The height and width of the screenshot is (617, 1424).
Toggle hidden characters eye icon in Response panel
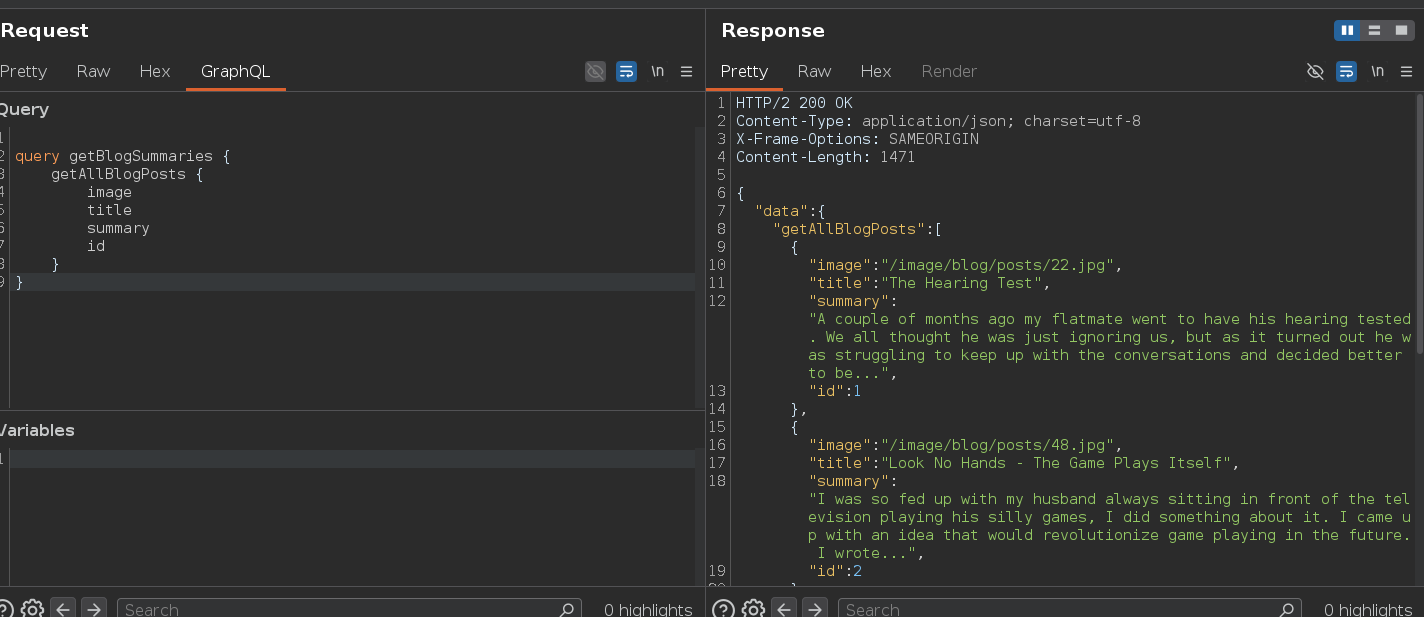click(1316, 71)
